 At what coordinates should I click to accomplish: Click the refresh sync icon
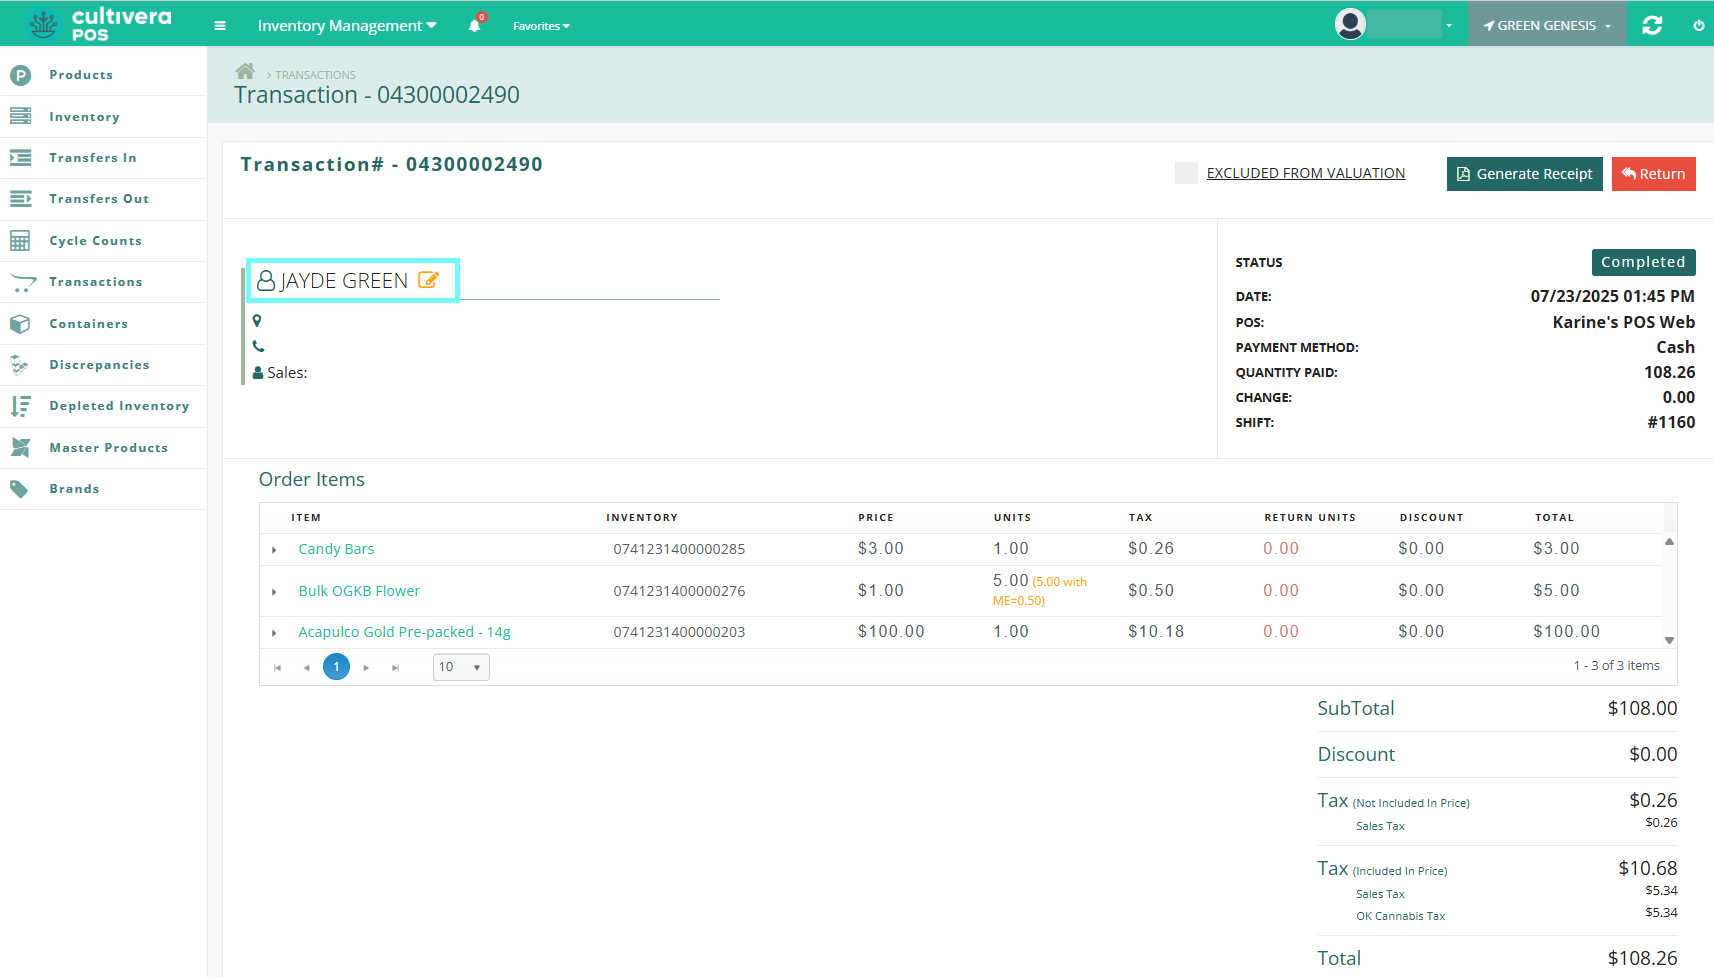1652,26
